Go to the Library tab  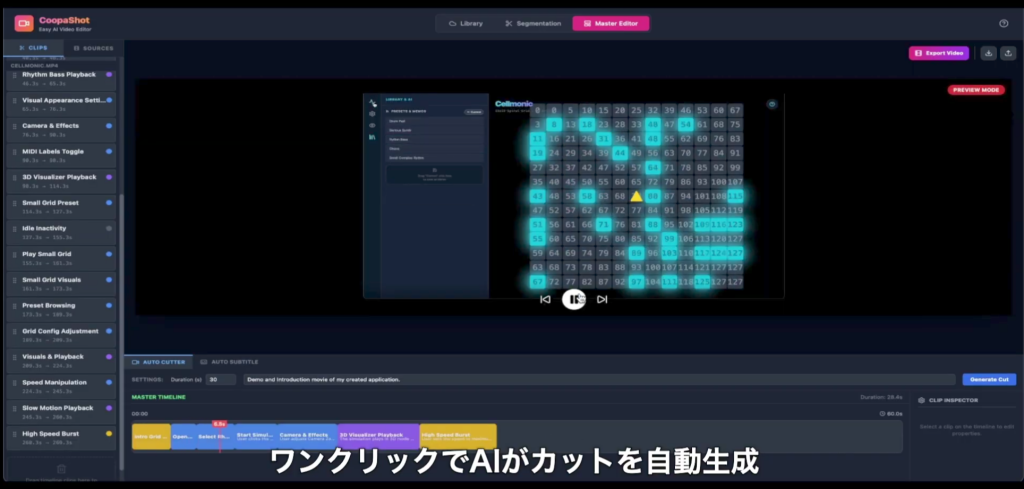tap(466, 23)
